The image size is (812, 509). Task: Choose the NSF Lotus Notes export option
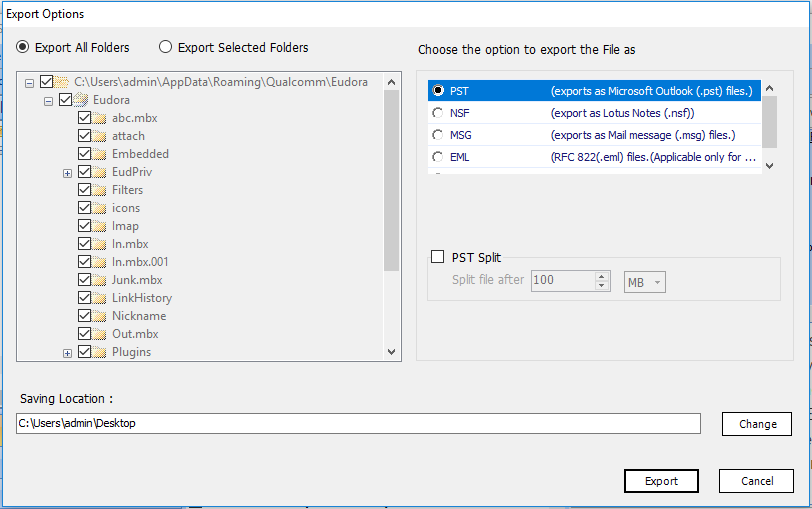point(438,113)
